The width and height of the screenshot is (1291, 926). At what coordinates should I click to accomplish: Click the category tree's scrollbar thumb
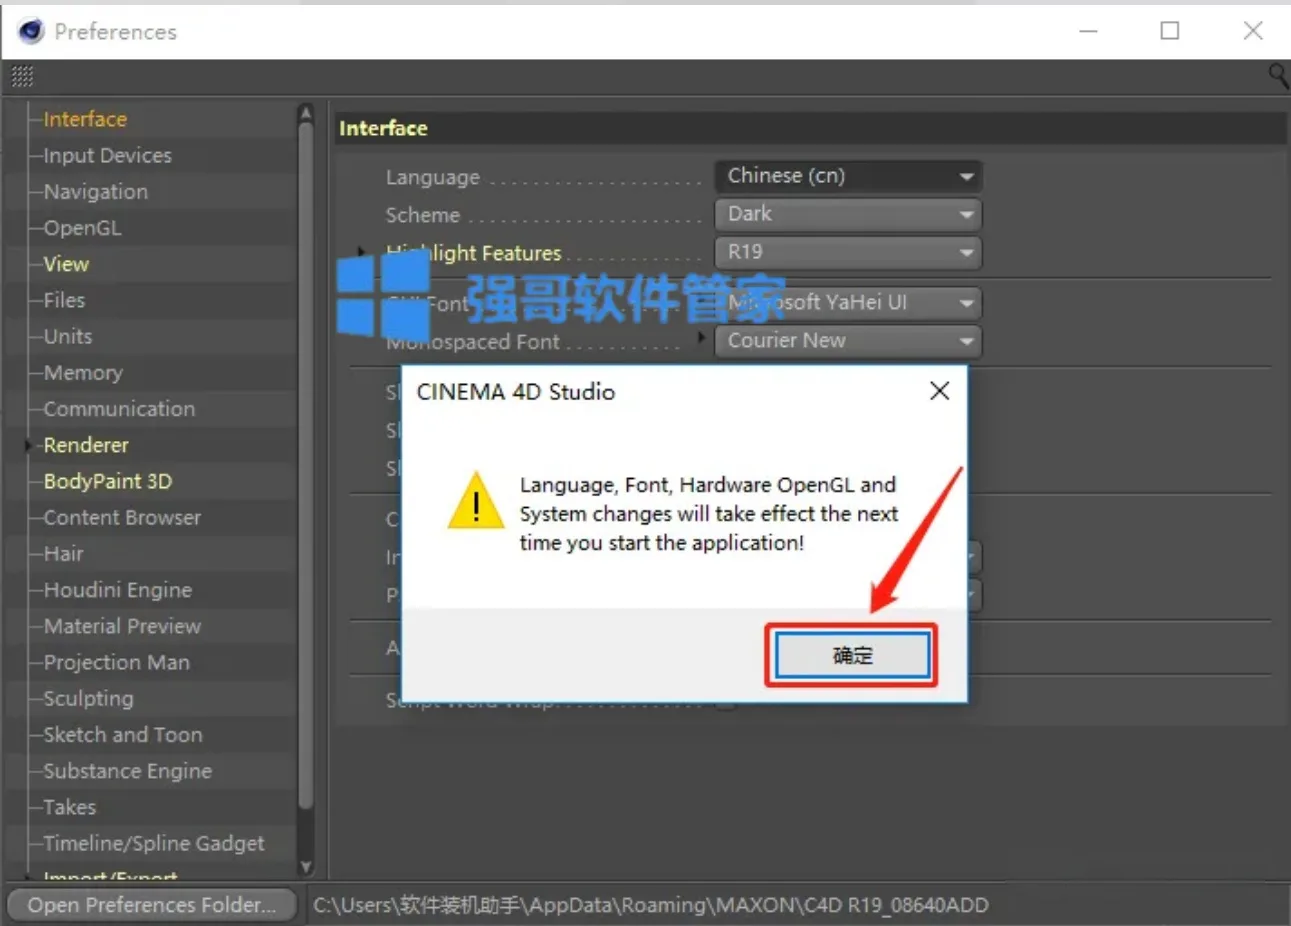pyautogui.click(x=306, y=465)
